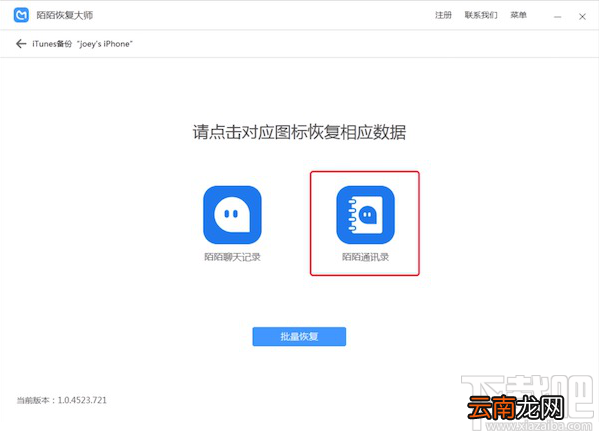Image resolution: width=601 pixels, height=436 pixels.
Task: Click the 陌陌恢复大师 title text
Action: 65,15
